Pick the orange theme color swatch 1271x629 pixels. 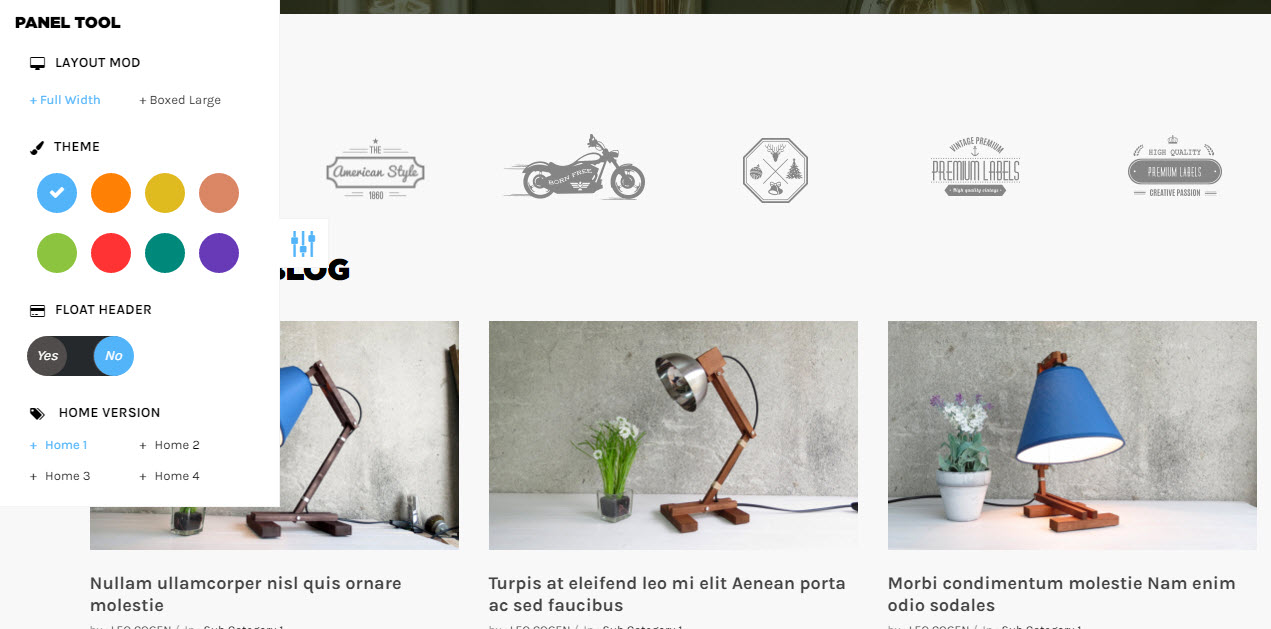[111, 193]
